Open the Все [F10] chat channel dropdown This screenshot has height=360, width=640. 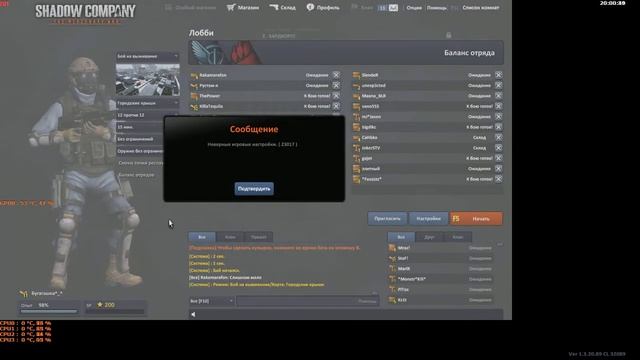(x=211, y=301)
